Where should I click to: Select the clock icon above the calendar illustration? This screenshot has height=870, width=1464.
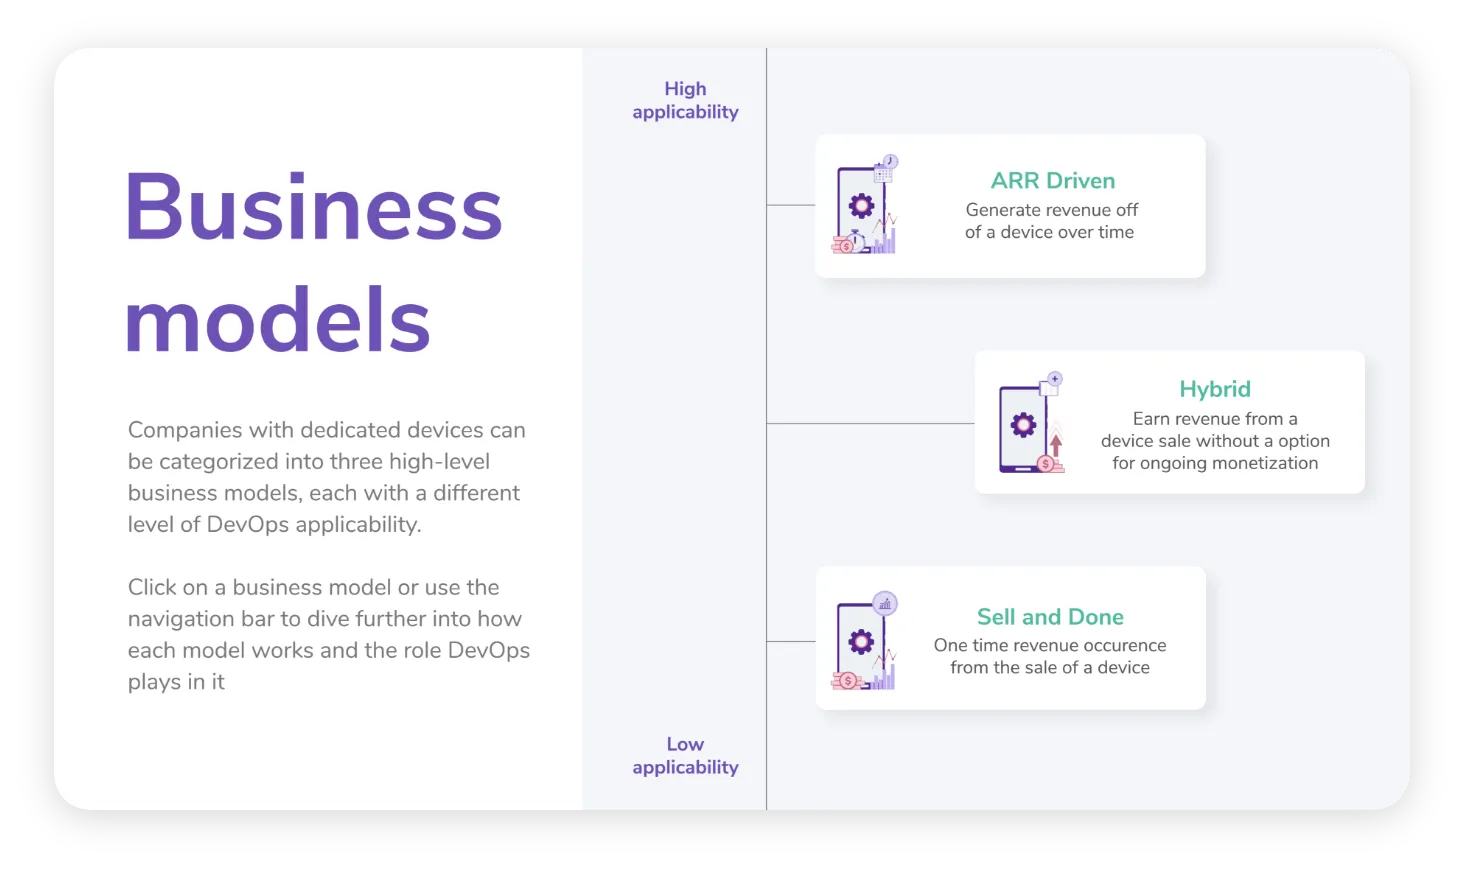coord(890,160)
